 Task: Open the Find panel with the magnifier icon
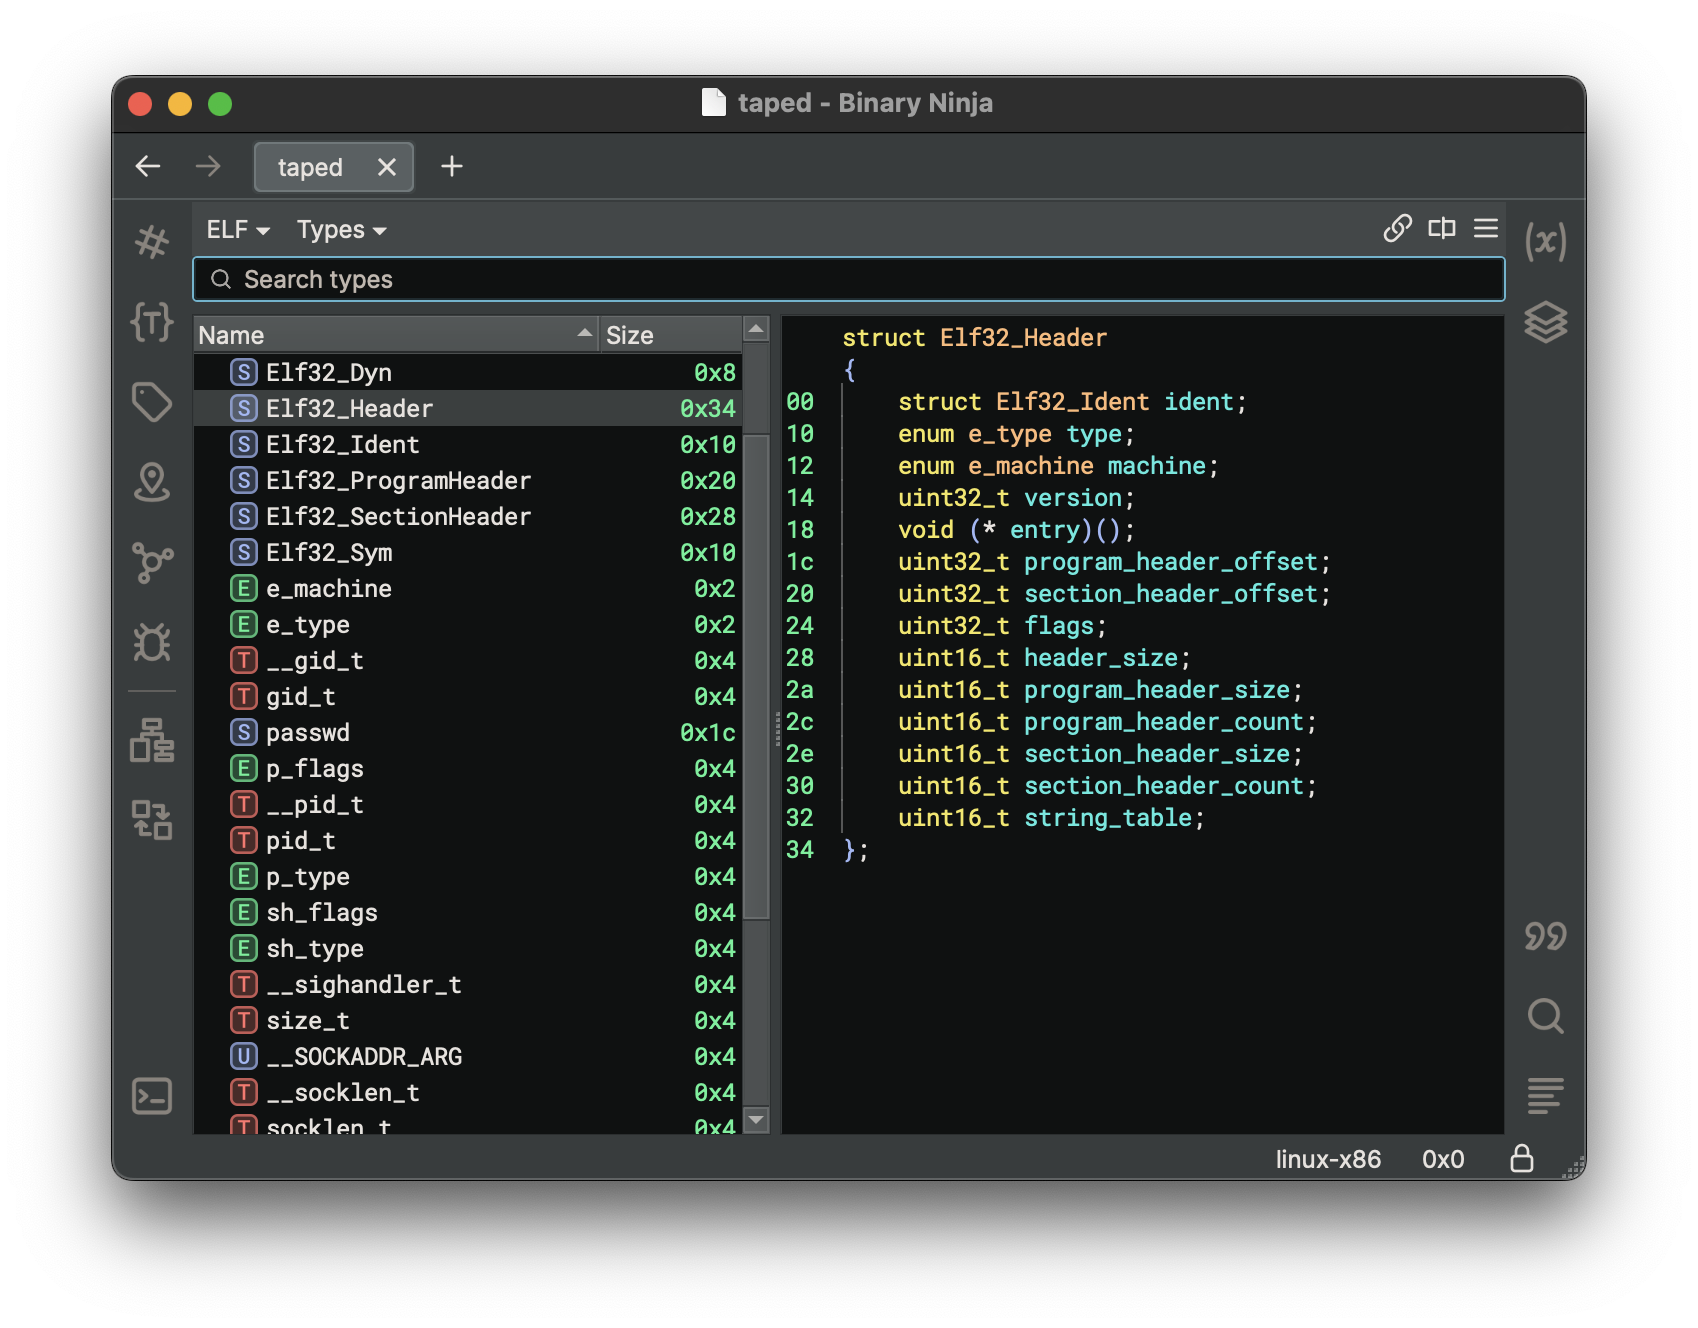[x=1545, y=1017]
